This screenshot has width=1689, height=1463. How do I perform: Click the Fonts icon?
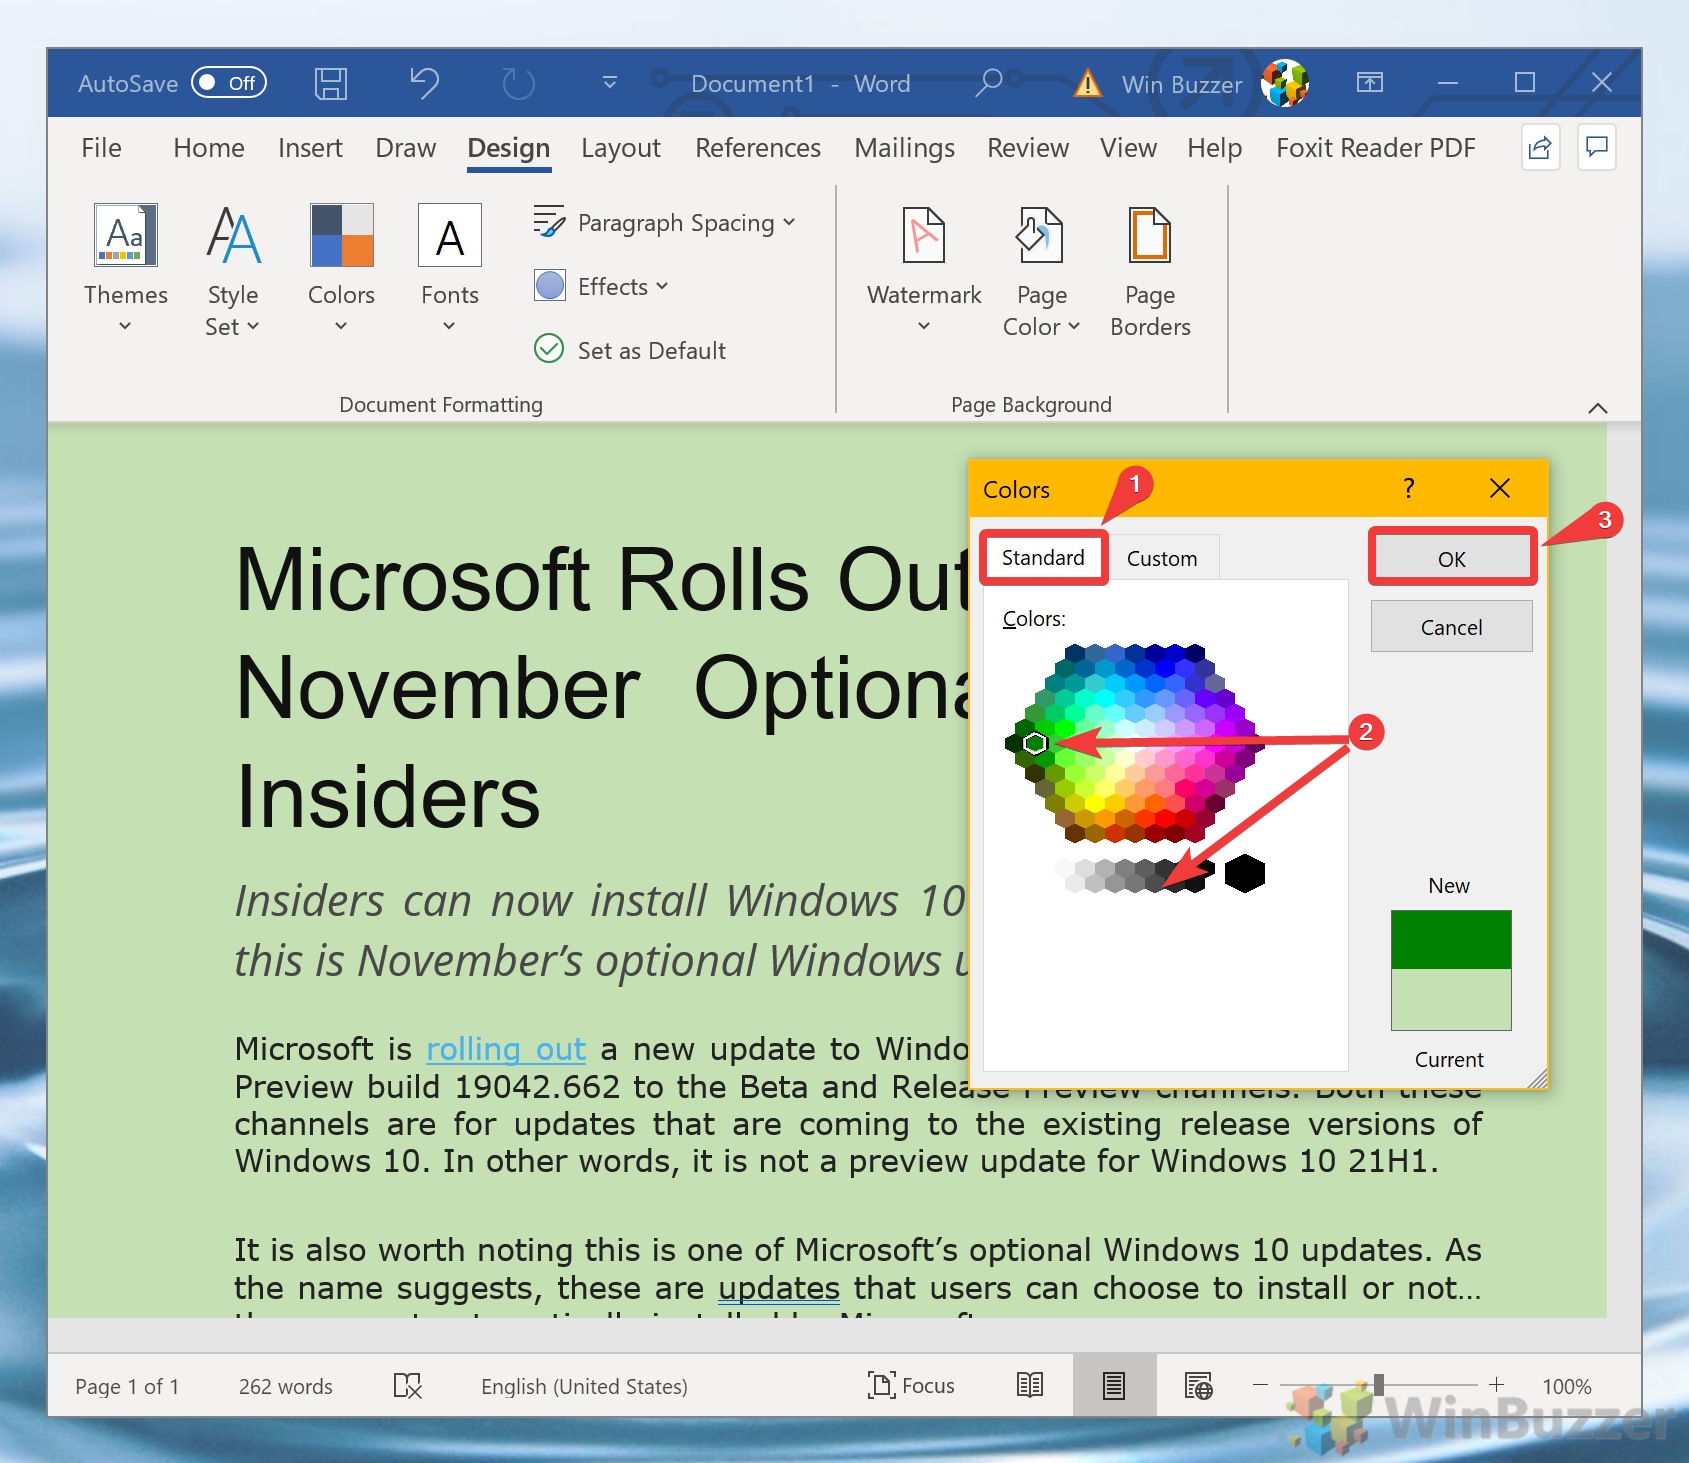450,235
